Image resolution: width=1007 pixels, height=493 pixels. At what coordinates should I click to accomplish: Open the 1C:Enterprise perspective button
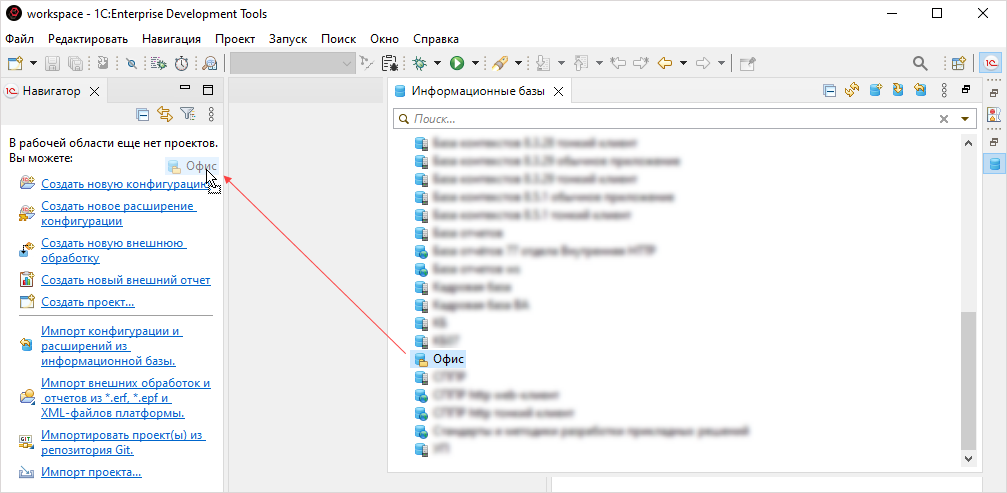[991, 63]
